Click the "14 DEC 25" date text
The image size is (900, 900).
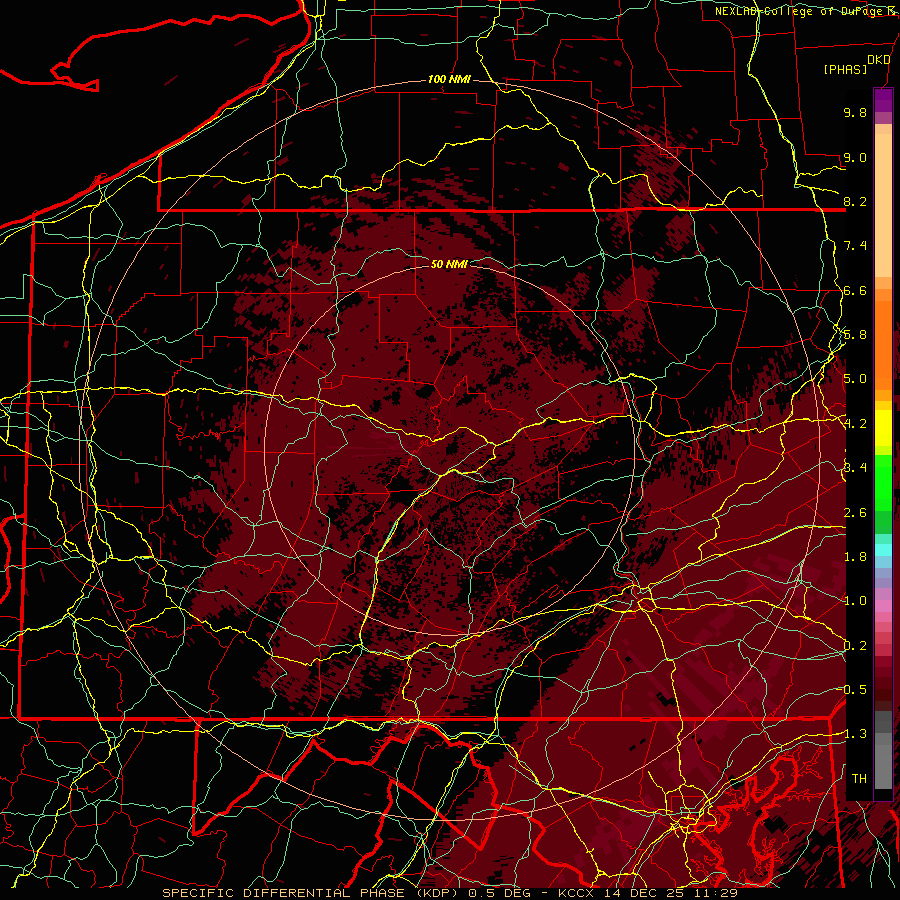pos(645,893)
